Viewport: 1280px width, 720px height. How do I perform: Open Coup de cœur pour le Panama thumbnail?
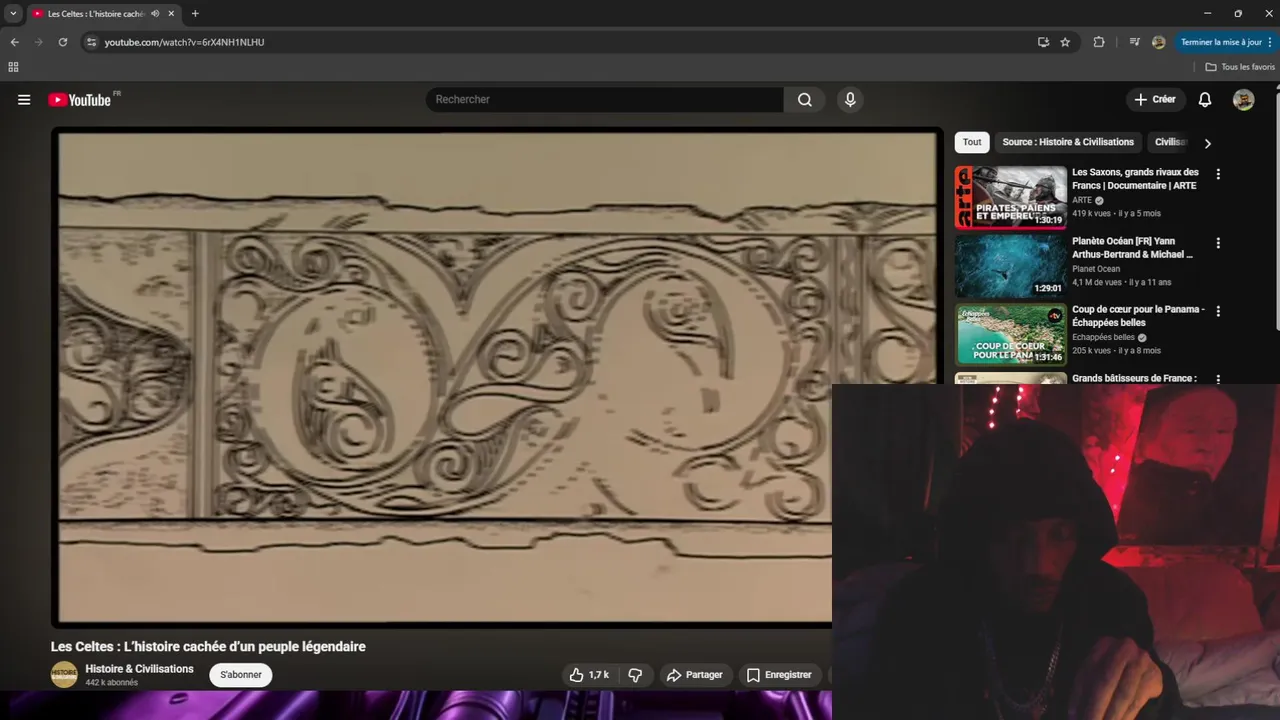pos(1010,335)
